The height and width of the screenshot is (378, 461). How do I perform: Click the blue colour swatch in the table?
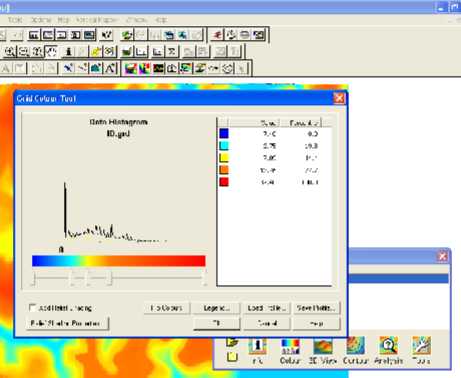(224, 133)
